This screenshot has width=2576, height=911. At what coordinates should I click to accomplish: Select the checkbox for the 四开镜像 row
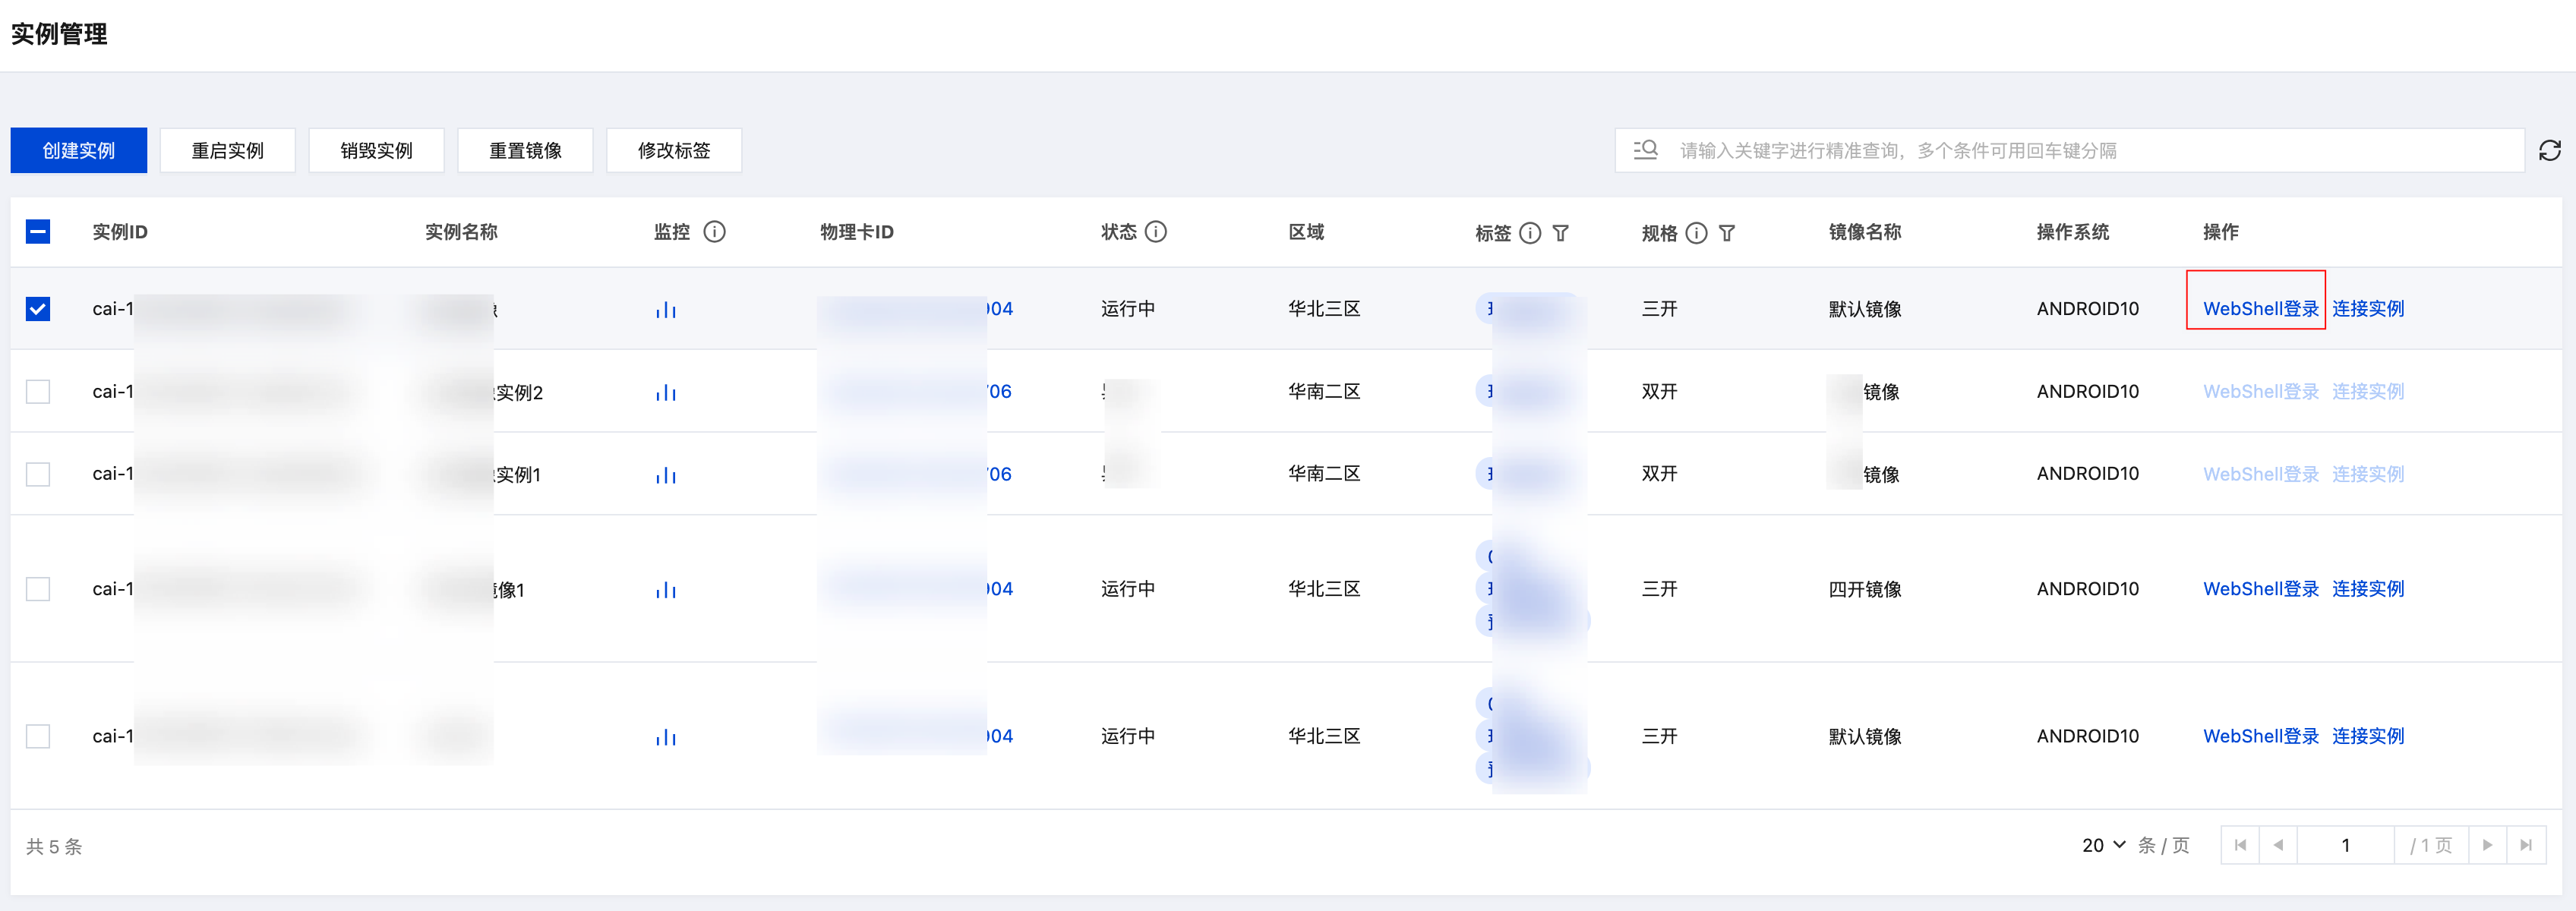[38, 589]
